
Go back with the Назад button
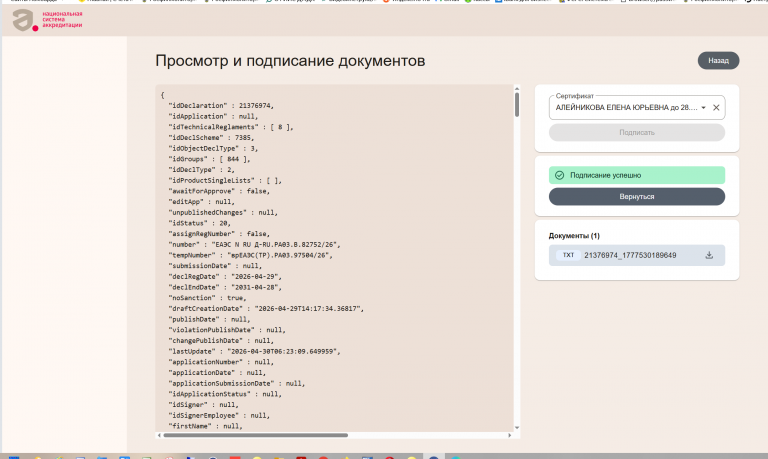point(718,61)
